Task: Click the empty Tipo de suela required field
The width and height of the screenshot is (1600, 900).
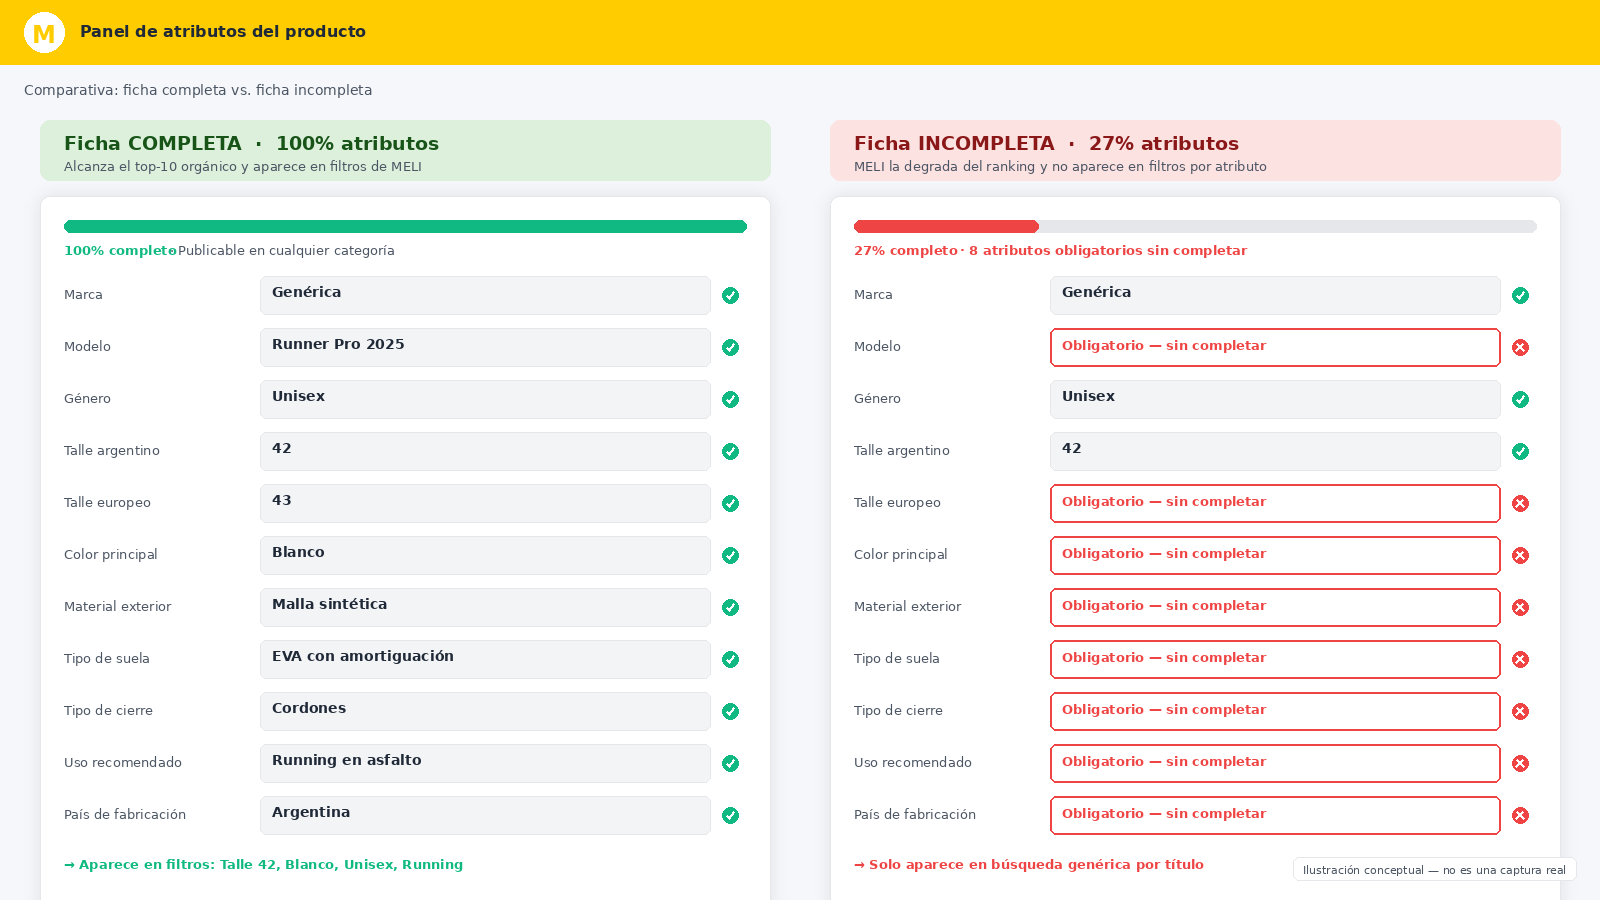Action: point(1275,659)
